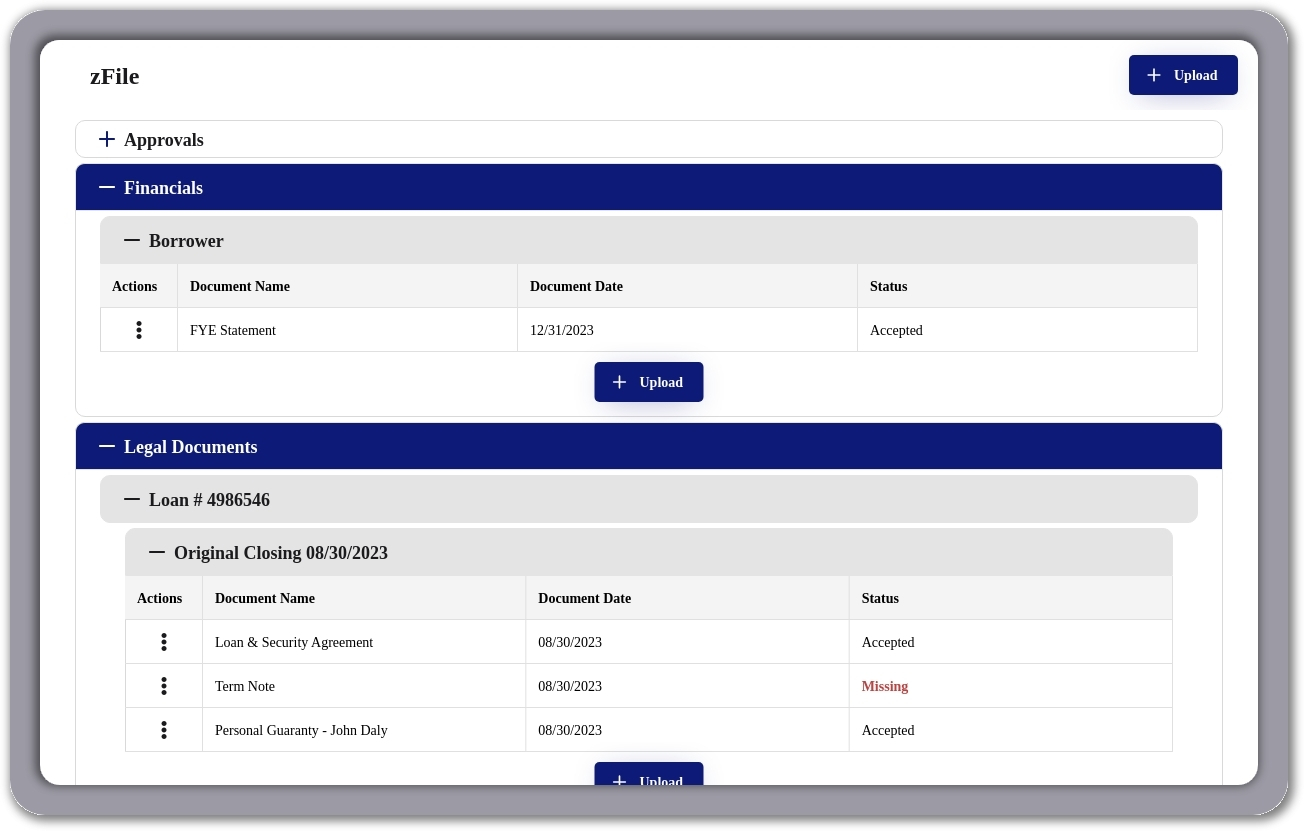Expand the Approvals section header
This screenshot has width=1304, height=831.
[164, 140]
